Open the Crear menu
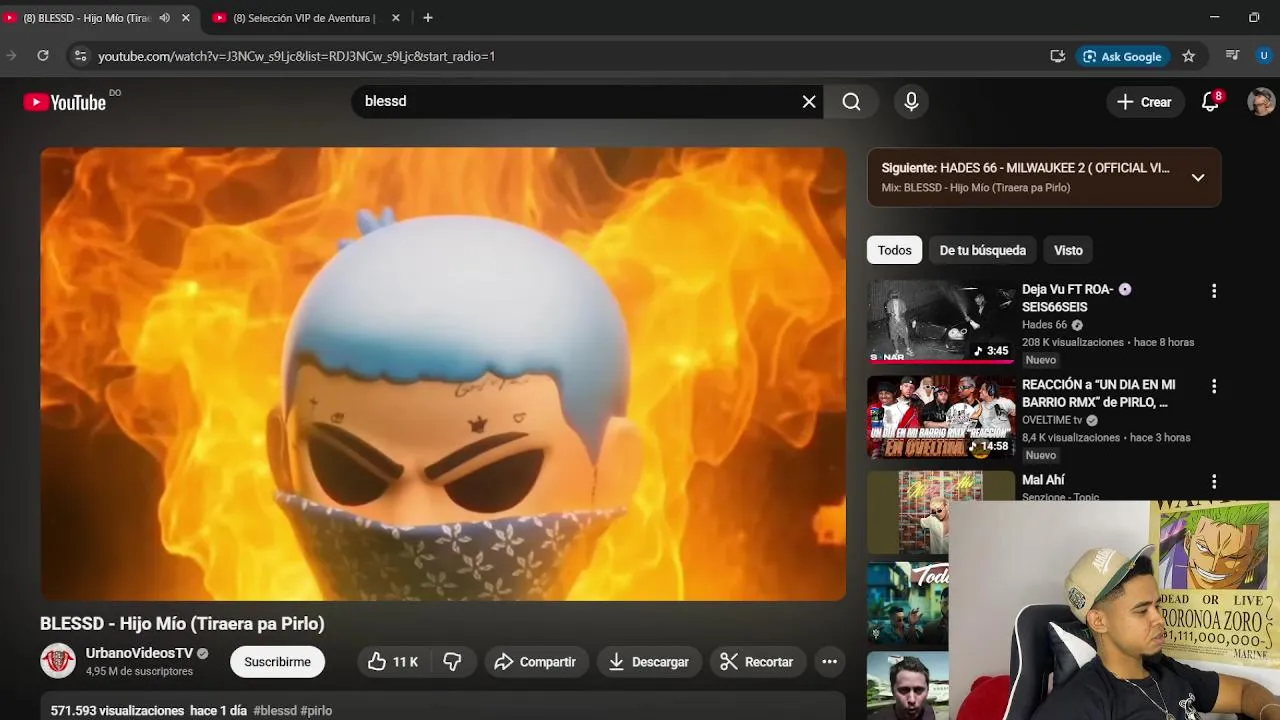 (1144, 102)
